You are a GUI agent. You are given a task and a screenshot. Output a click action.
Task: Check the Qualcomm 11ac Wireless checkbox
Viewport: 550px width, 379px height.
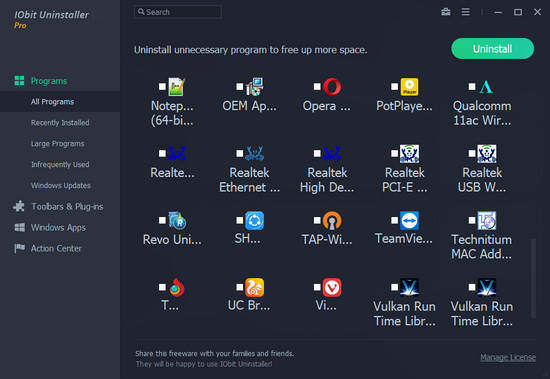click(472, 86)
